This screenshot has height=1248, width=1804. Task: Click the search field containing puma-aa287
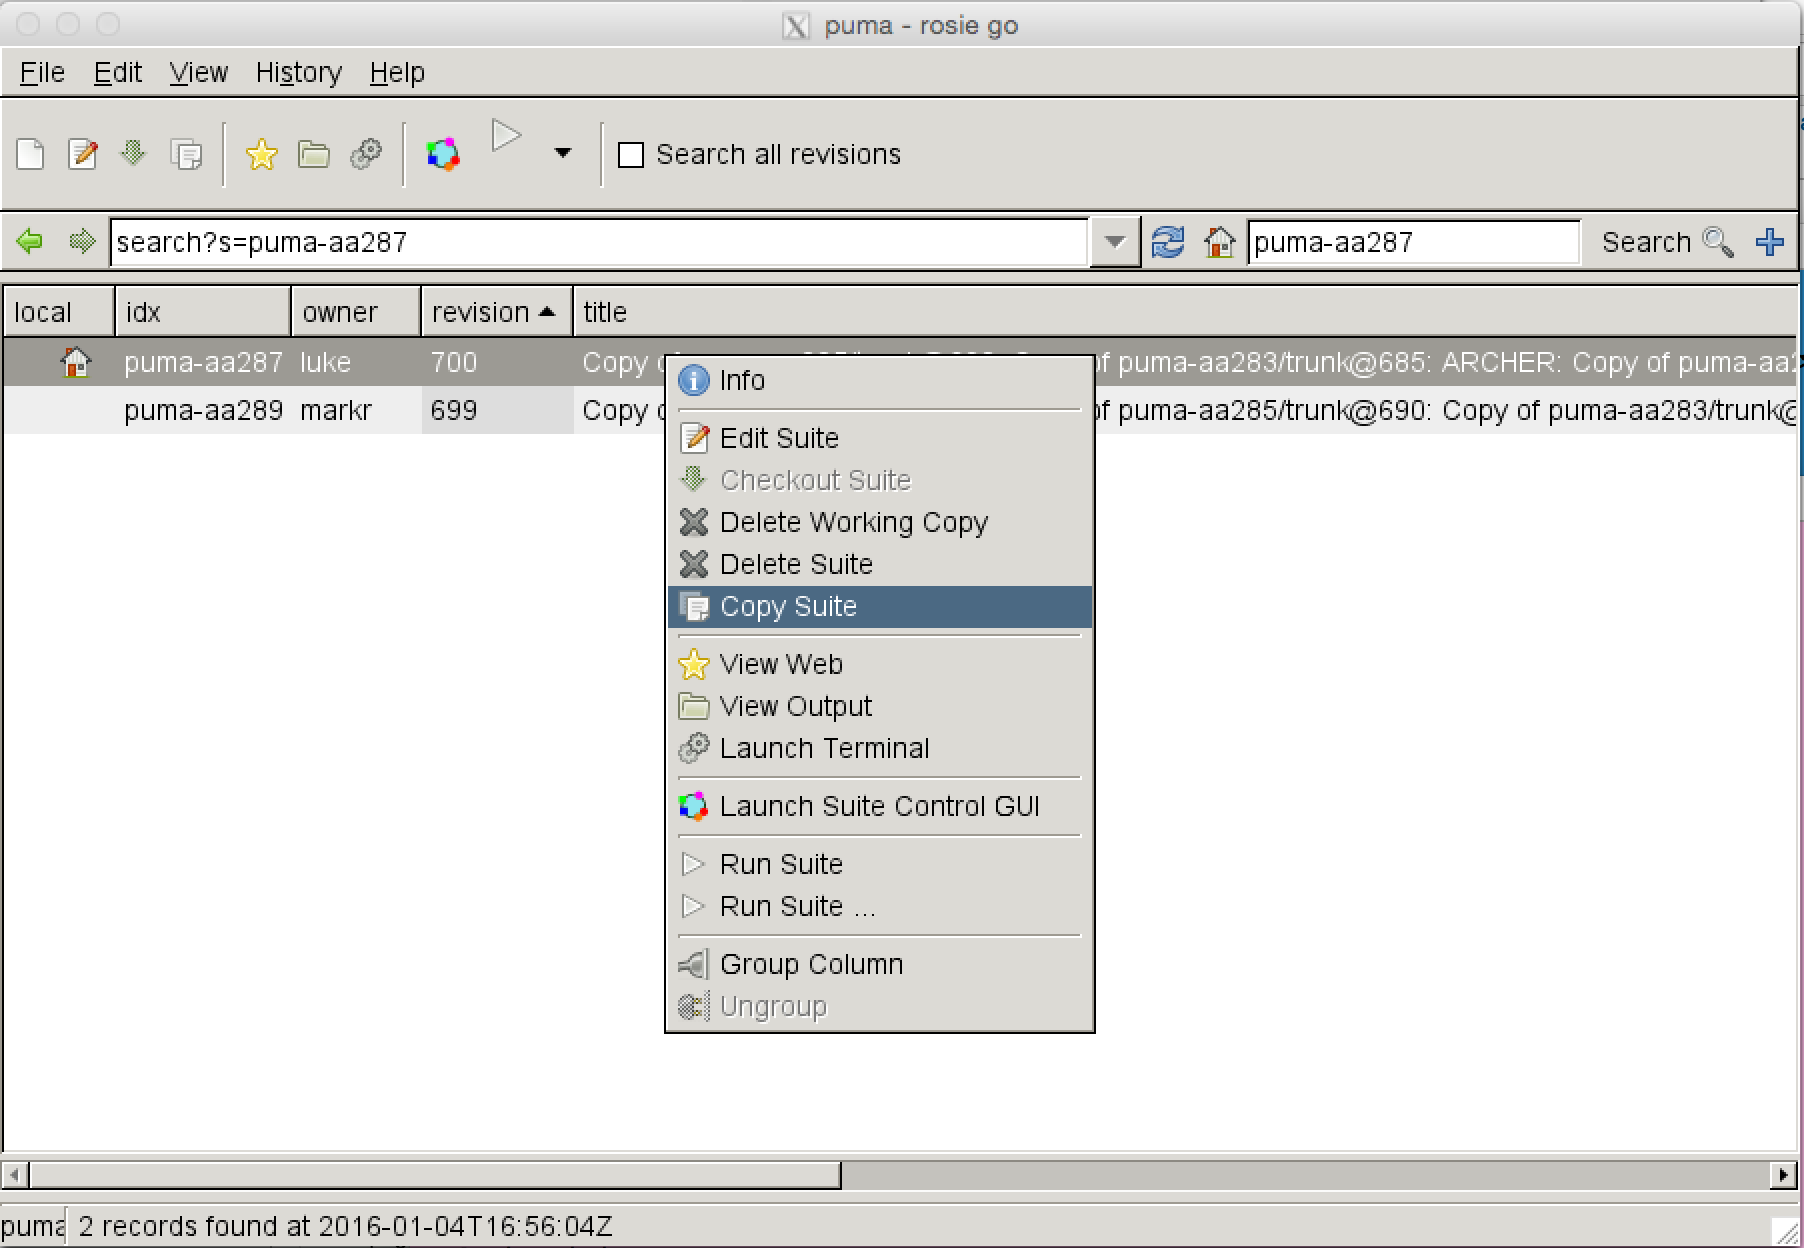click(x=1414, y=242)
